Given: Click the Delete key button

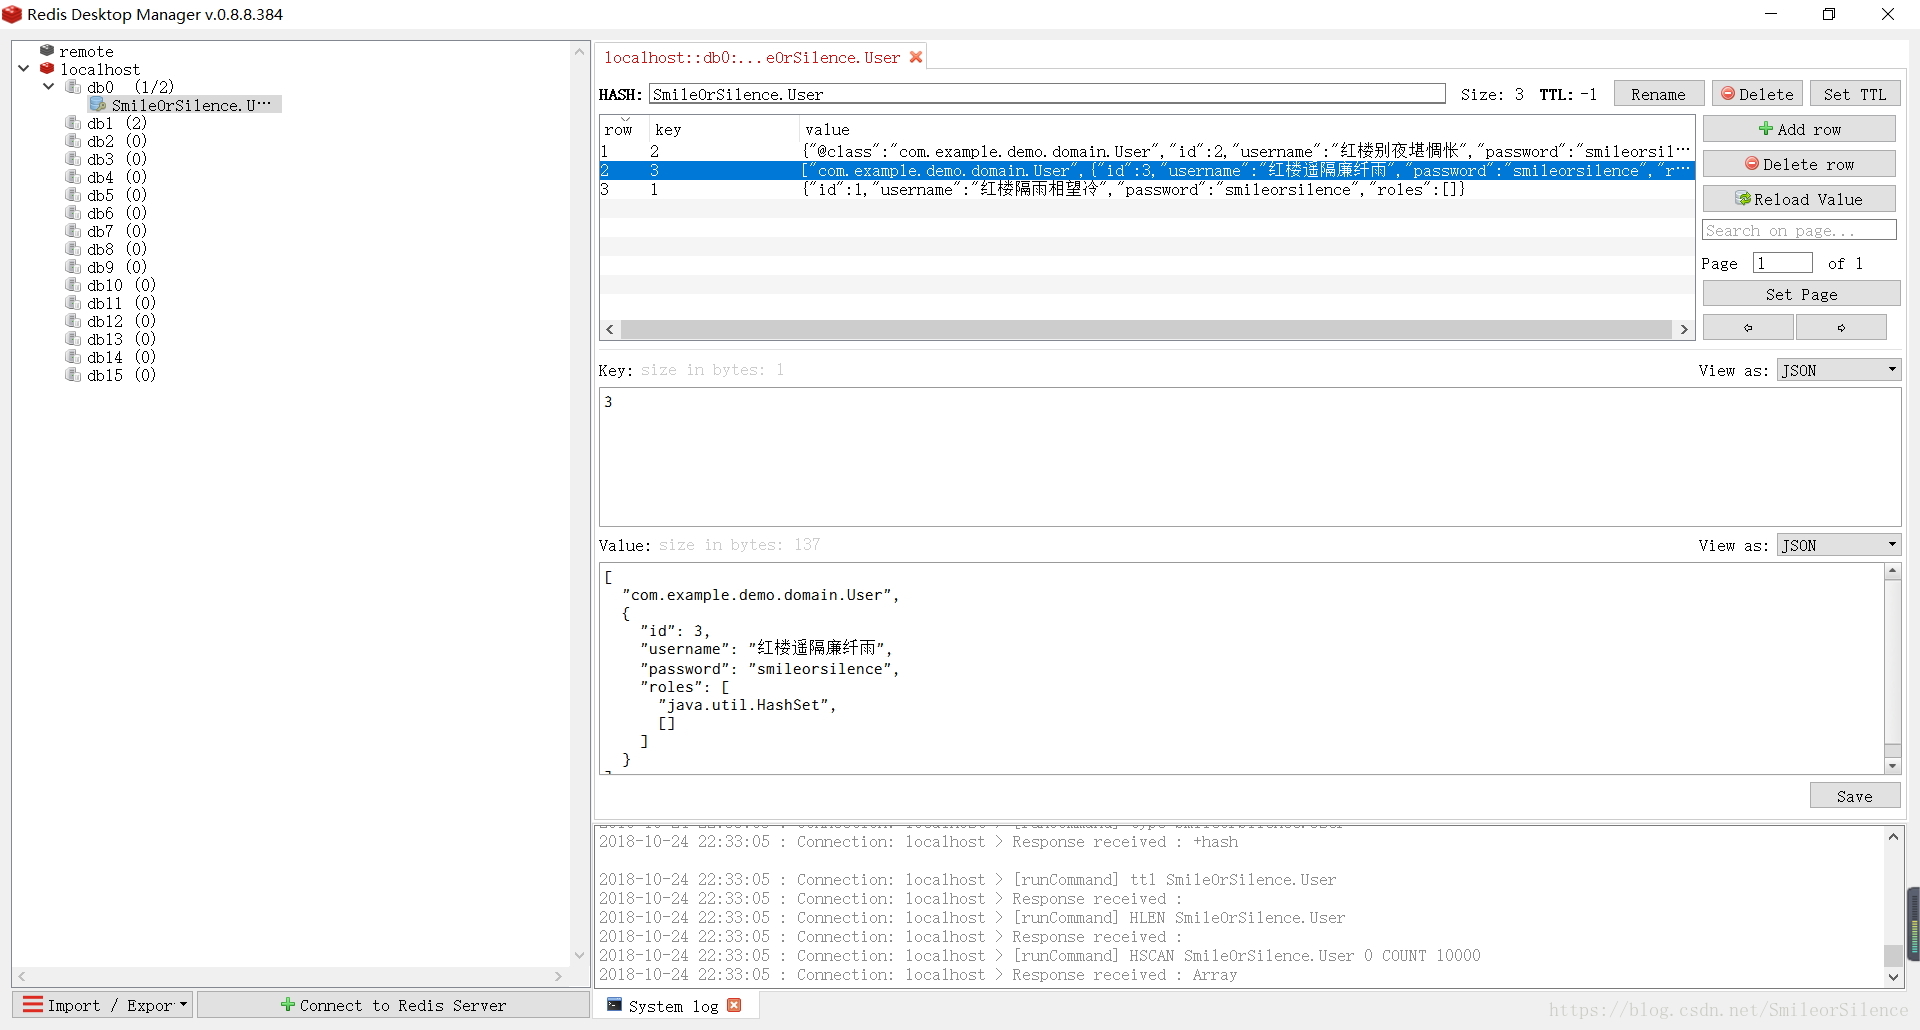Looking at the screenshot, I should (x=1757, y=94).
